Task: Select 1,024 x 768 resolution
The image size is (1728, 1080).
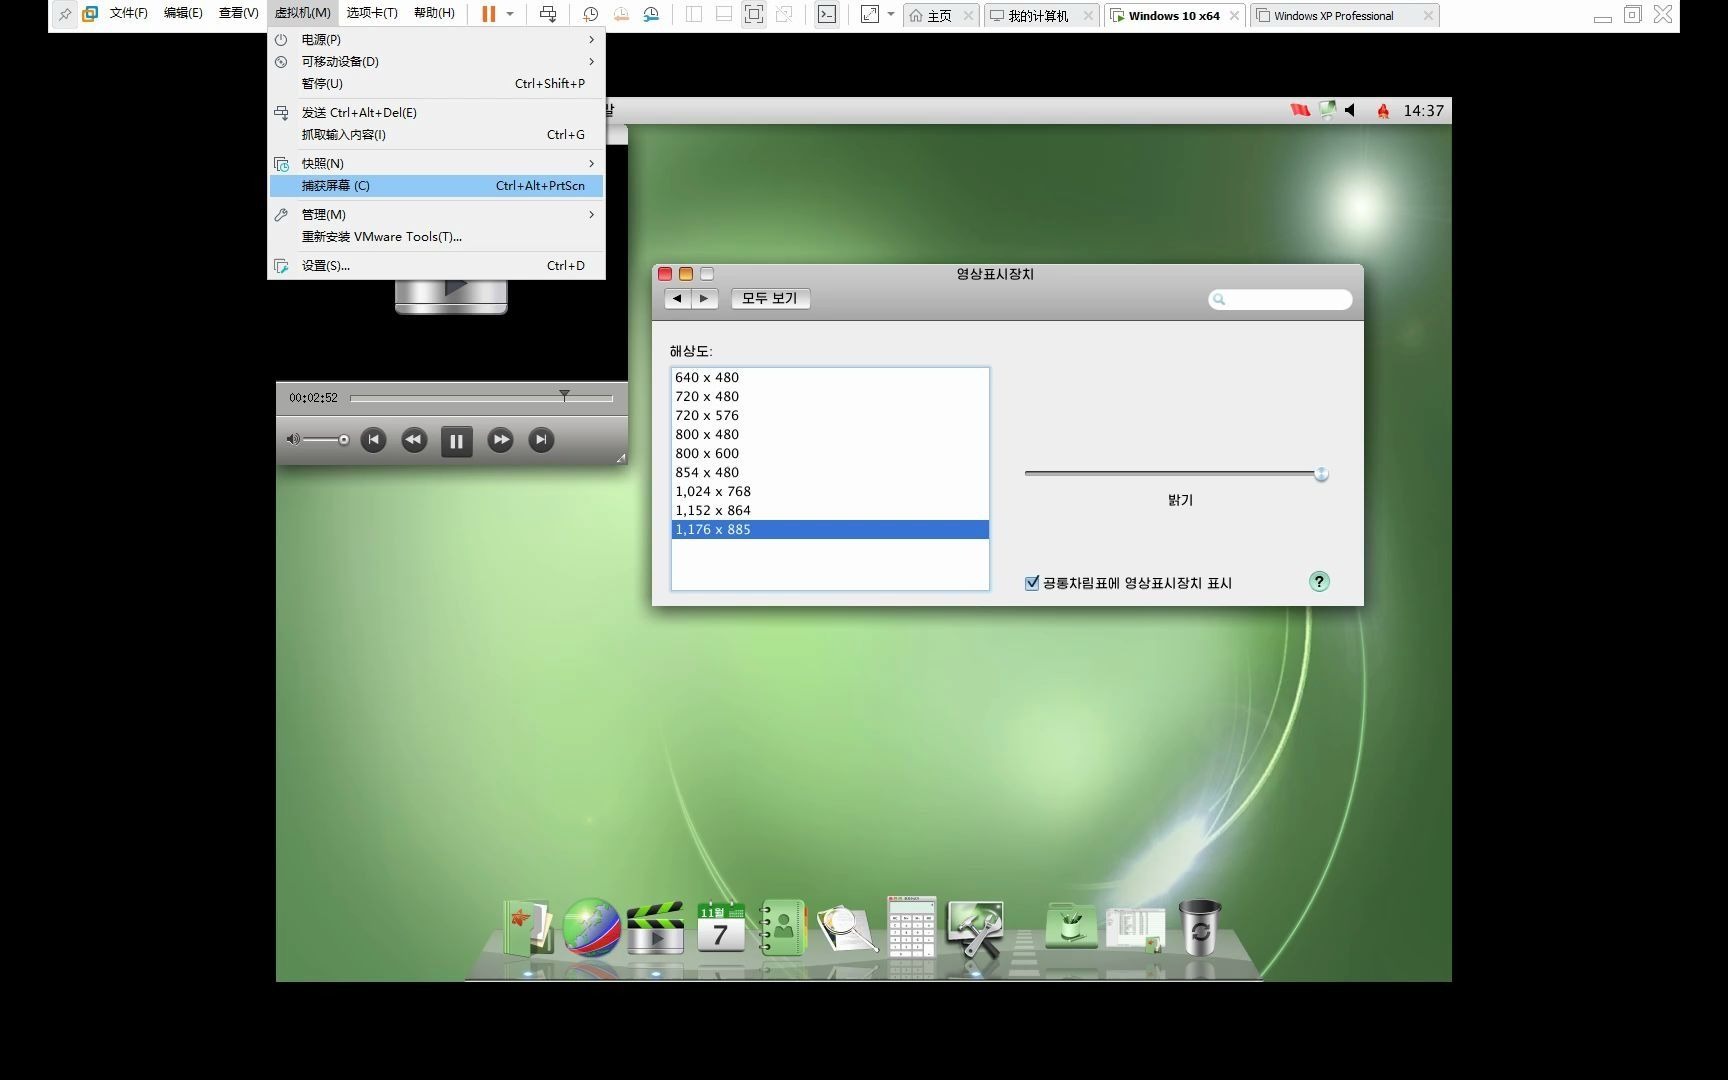Action: pyautogui.click(x=830, y=491)
